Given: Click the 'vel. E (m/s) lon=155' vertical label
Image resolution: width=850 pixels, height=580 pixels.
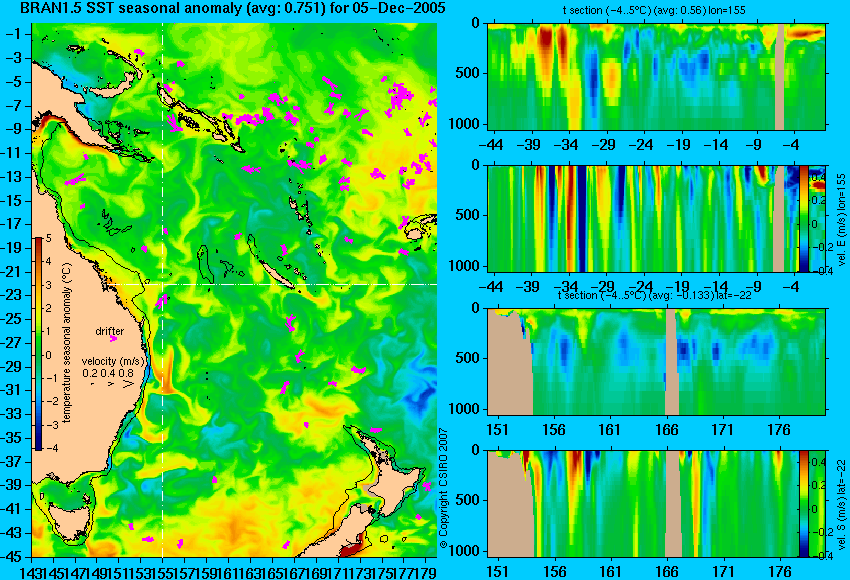Looking at the screenshot, I should 841,221.
